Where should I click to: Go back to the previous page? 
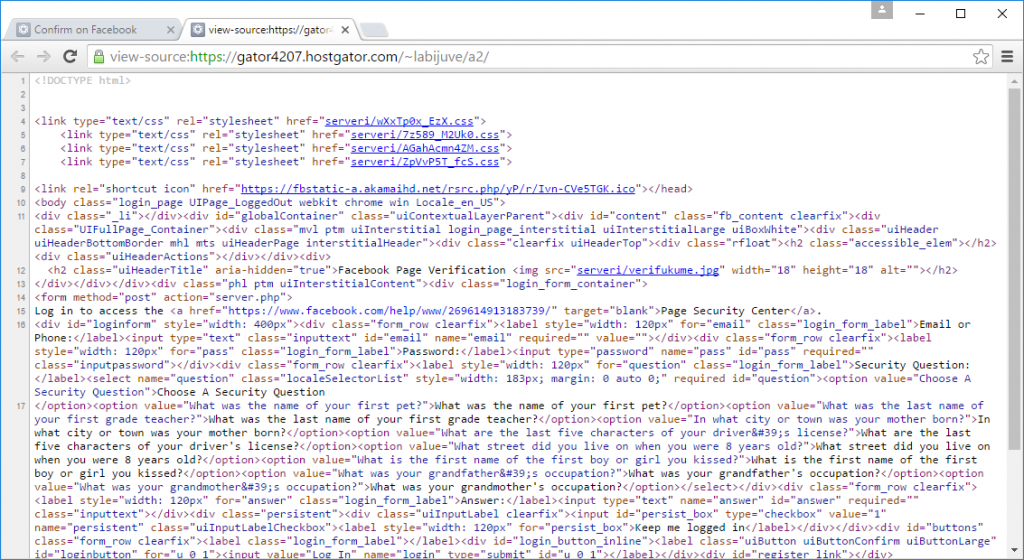coord(18,57)
